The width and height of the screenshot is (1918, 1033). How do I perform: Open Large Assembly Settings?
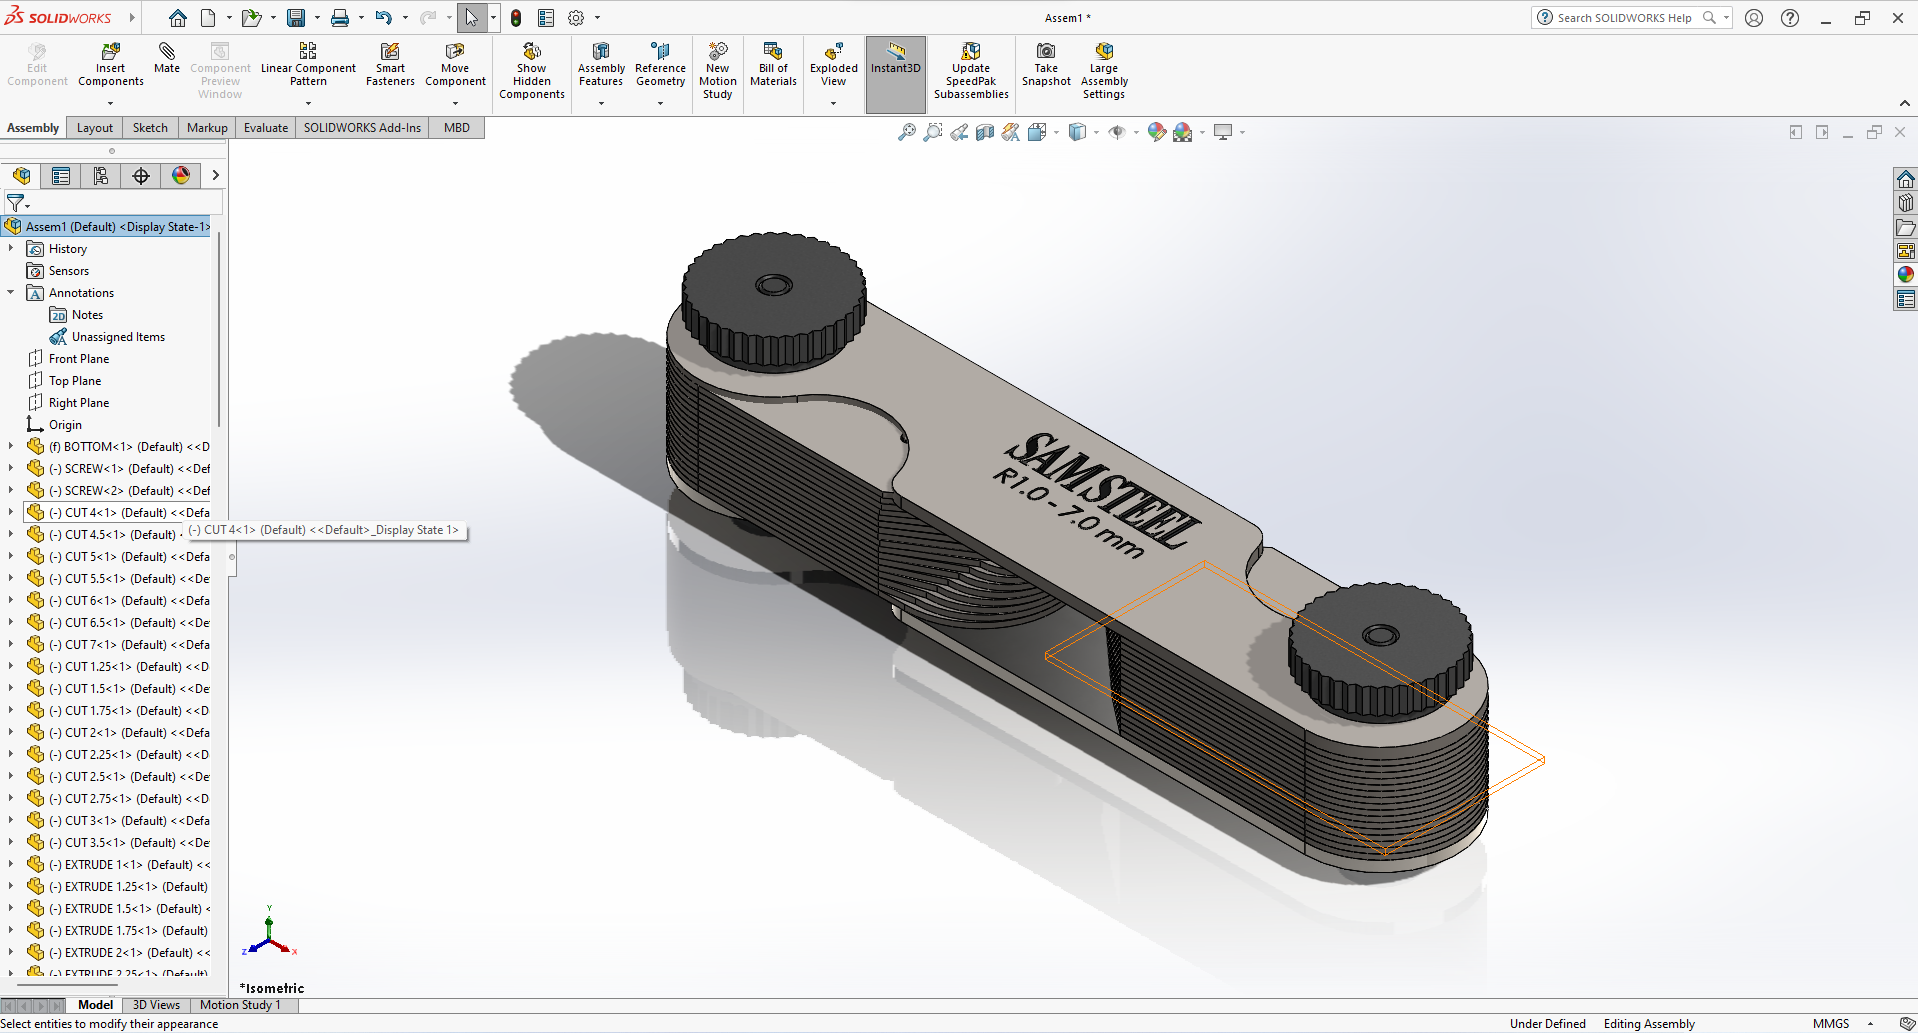click(x=1104, y=71)
